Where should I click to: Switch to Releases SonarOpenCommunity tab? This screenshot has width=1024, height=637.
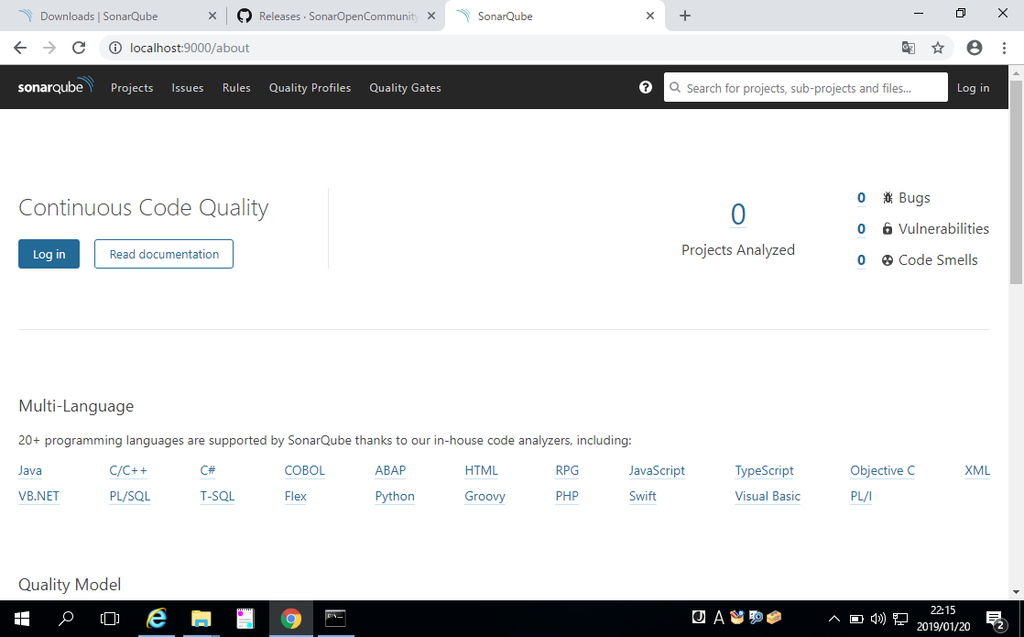coord(337,16)
